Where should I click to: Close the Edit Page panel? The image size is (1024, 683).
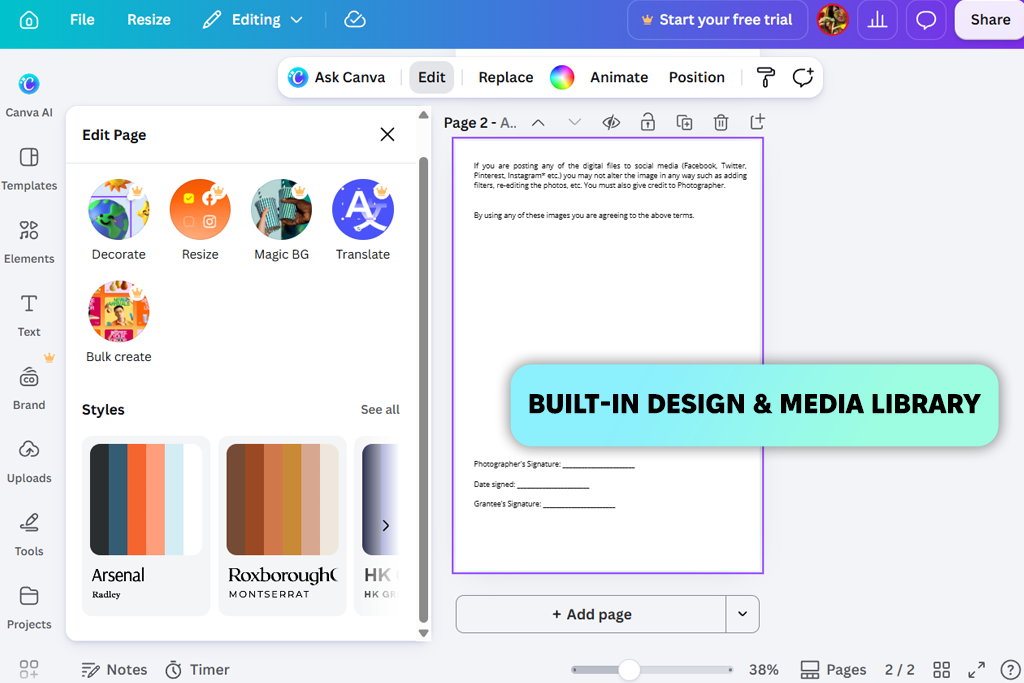click(x=387, y=135)
